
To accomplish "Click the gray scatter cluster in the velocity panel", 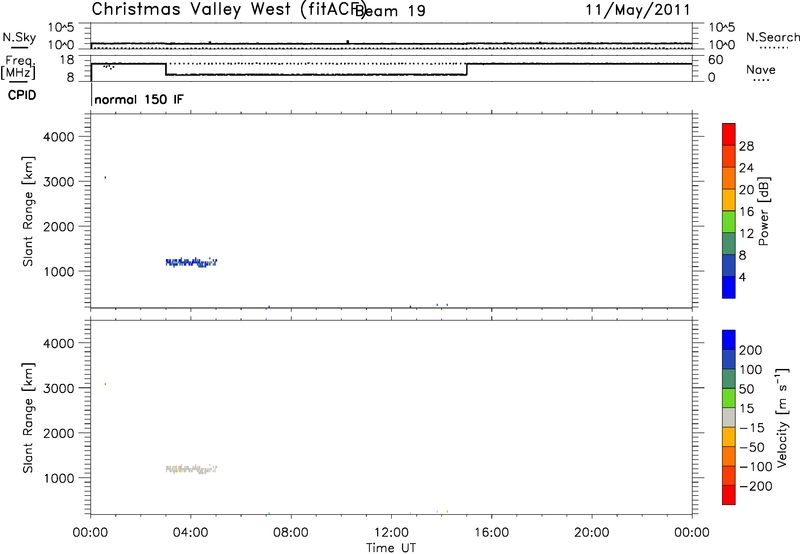I will click(x=191, y=469).
